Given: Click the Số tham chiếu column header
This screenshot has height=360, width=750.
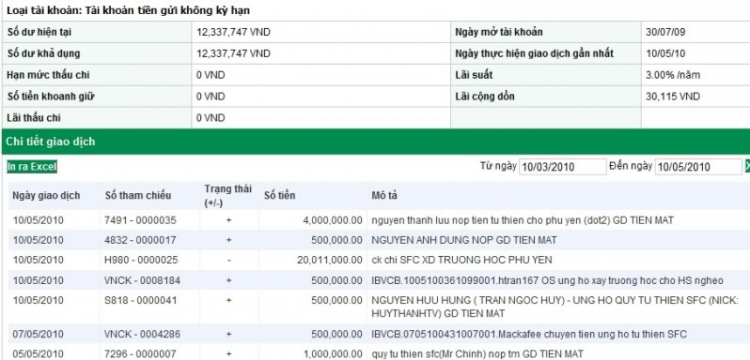Looking at the screenshot, I should [x=138, y=196].
